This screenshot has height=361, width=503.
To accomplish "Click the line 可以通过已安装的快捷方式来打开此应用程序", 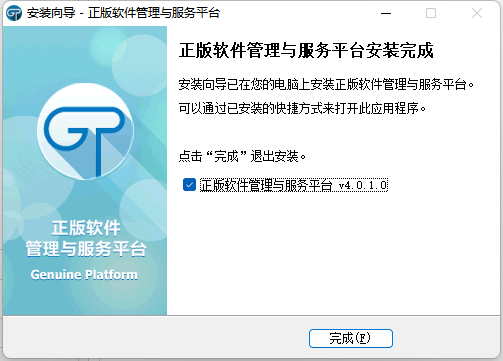I will coord(302,108).
